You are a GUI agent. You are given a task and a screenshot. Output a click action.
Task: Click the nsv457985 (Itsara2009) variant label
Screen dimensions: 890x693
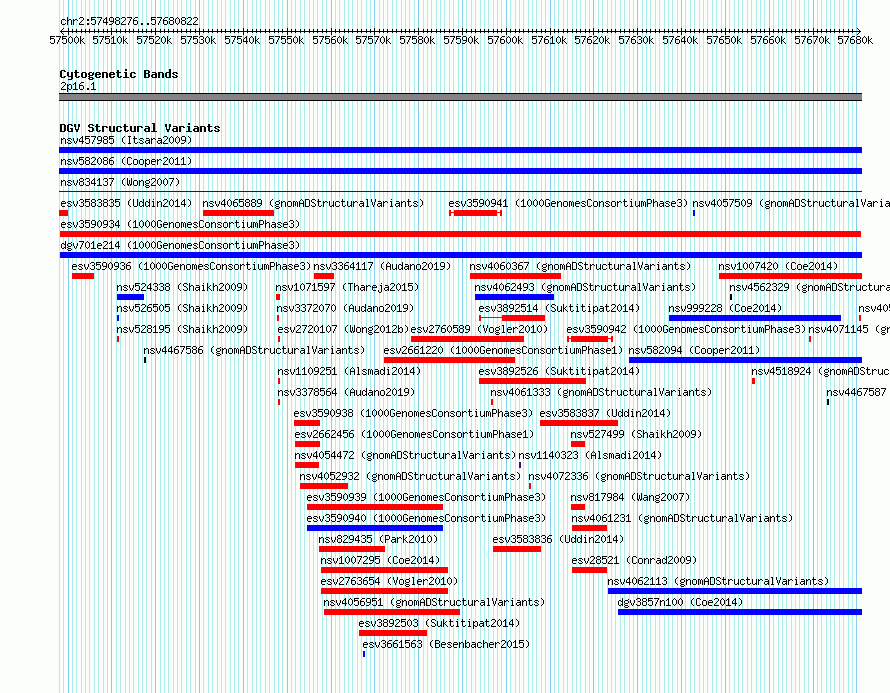click(126, 140)
